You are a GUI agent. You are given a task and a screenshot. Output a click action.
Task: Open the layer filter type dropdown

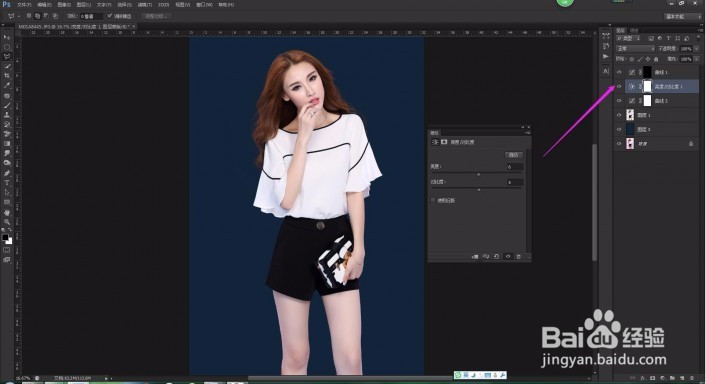click(628, 38)
